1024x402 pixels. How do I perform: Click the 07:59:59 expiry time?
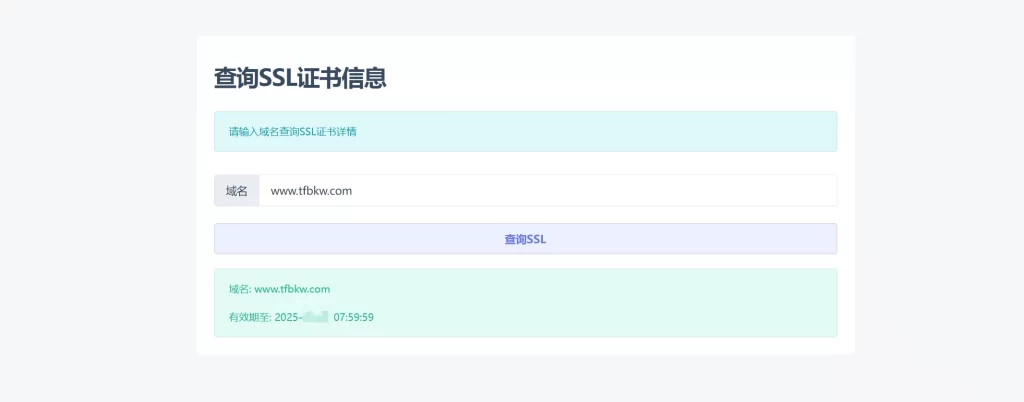pos(353,317)
